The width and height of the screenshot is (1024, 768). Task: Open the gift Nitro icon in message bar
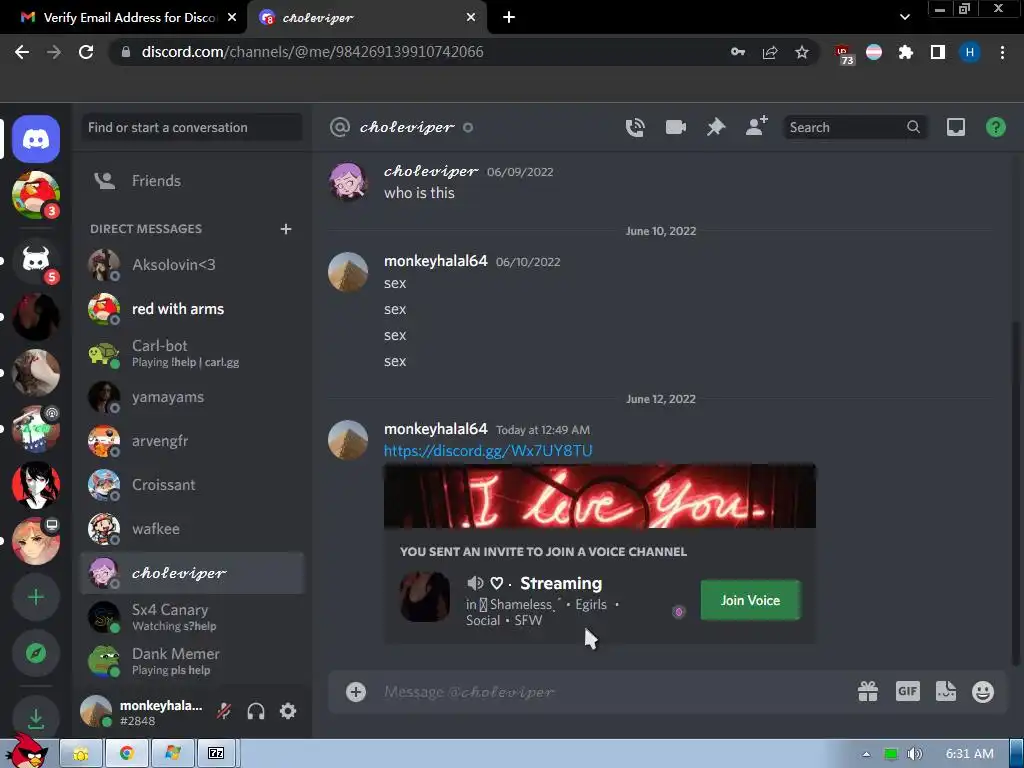click(867, 692)
